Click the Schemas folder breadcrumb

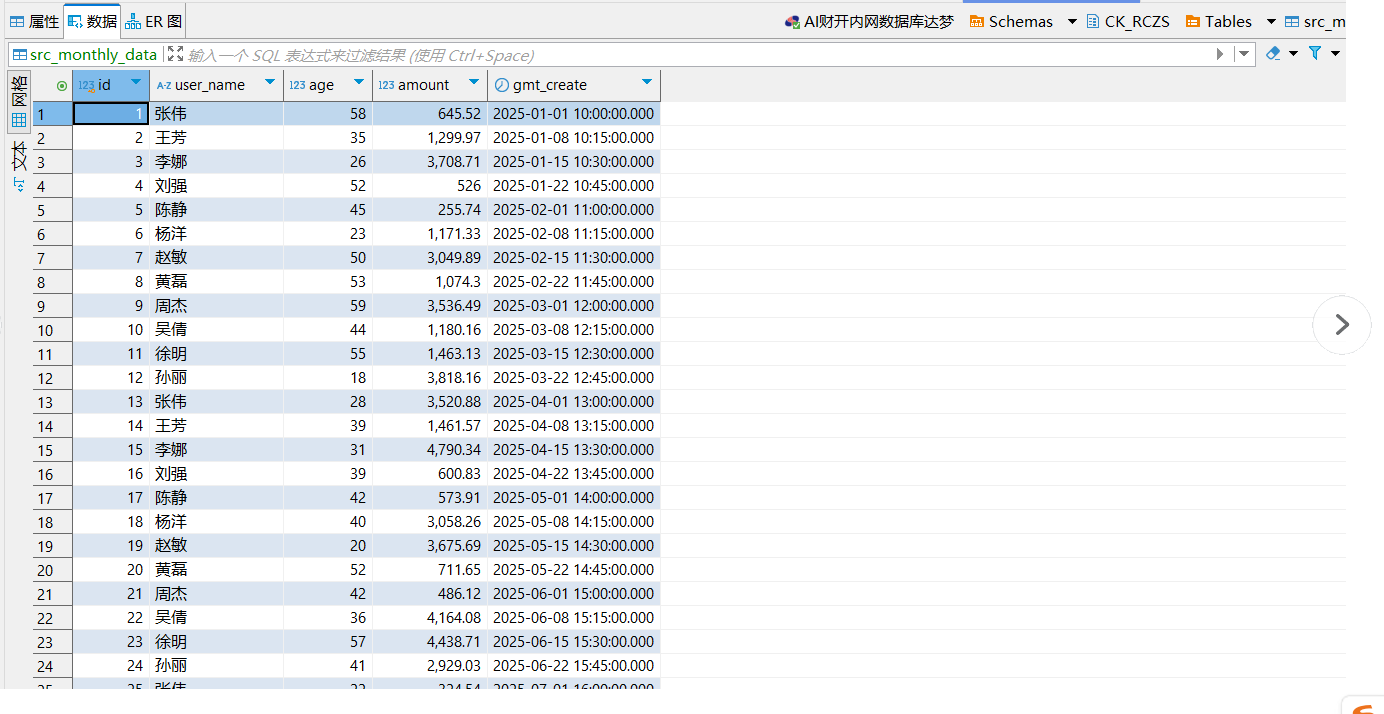[x=1011, y=21]
